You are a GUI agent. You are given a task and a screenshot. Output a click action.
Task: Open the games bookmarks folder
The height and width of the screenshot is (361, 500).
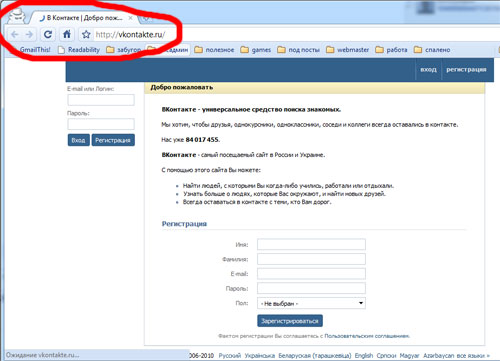pos(256,50)
